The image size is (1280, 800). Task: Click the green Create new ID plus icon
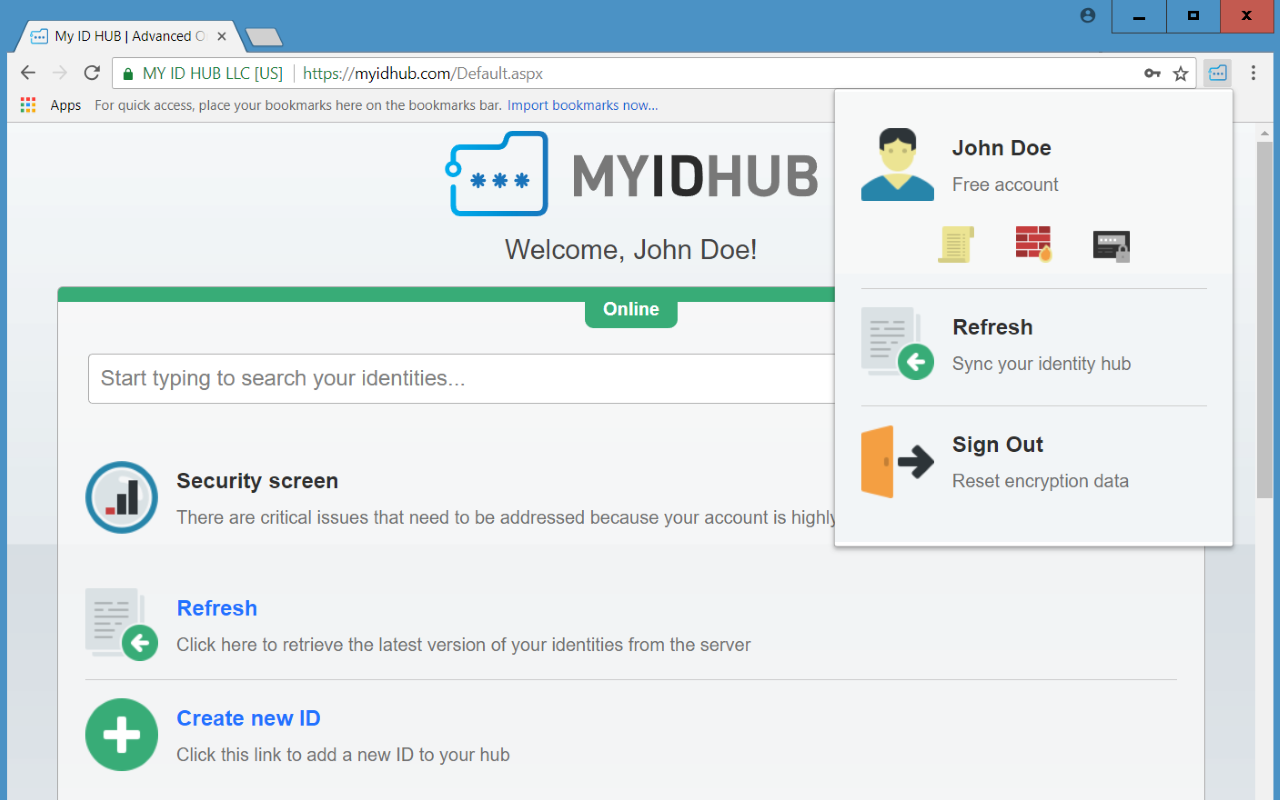121,734
